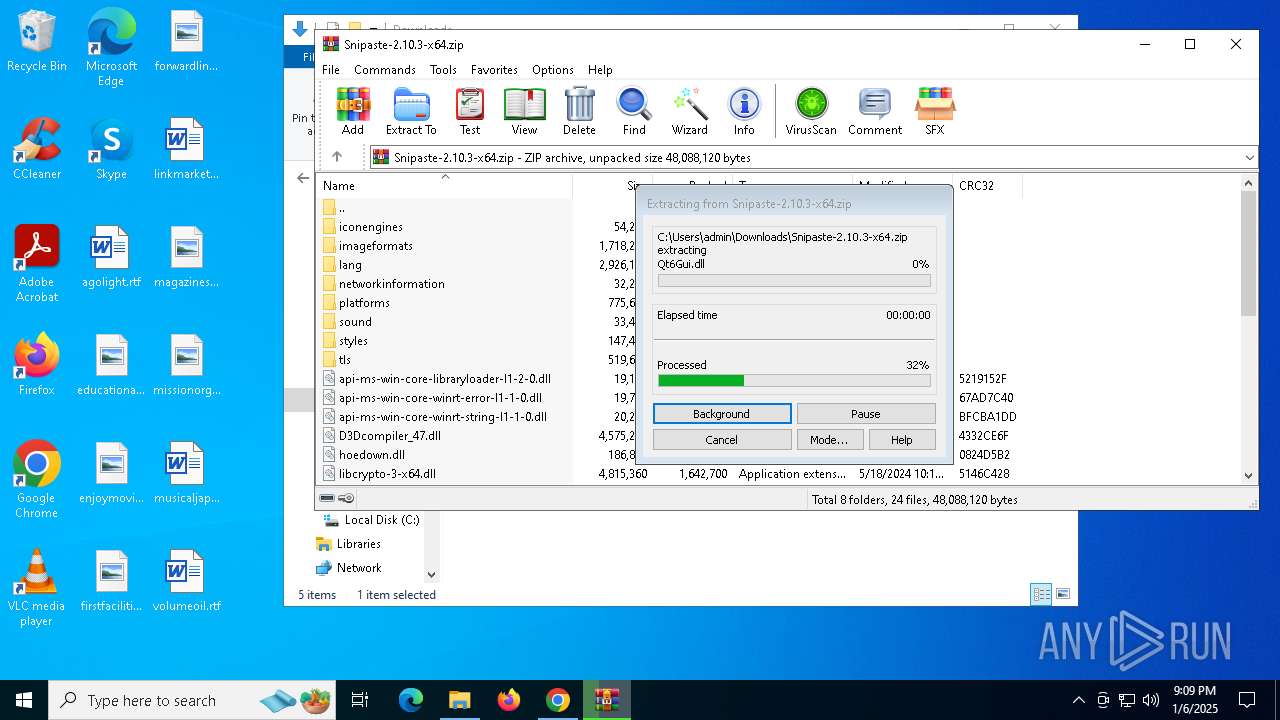
Task: Click the Add toolbar icon in WinRAR
Action: (352, 111)
